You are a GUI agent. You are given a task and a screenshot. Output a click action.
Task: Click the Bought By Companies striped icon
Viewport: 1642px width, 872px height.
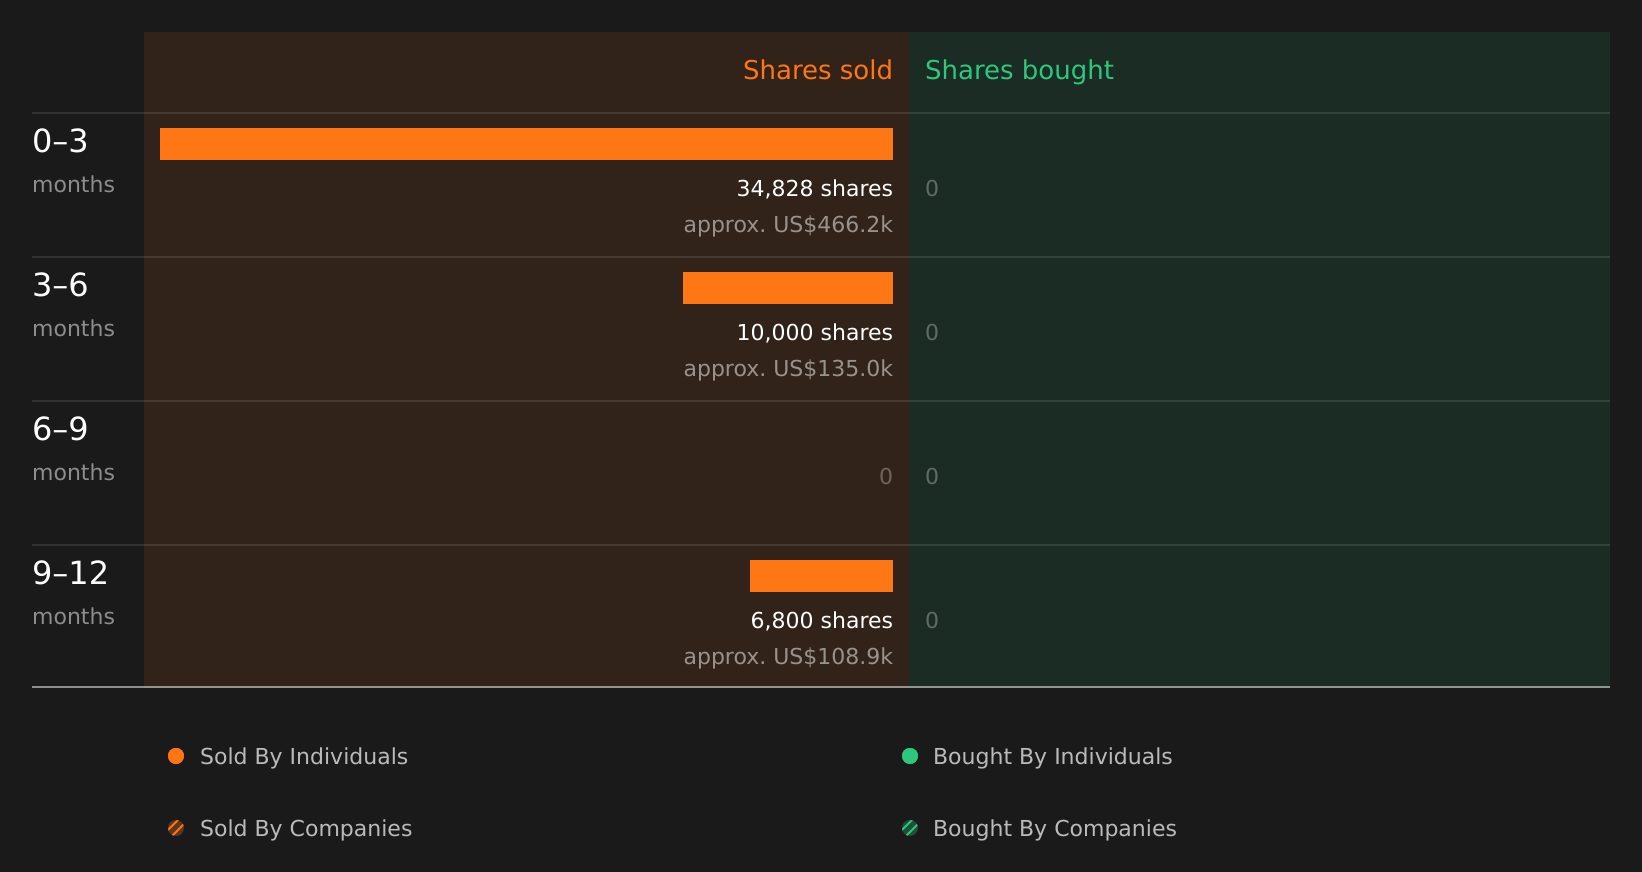910,828
